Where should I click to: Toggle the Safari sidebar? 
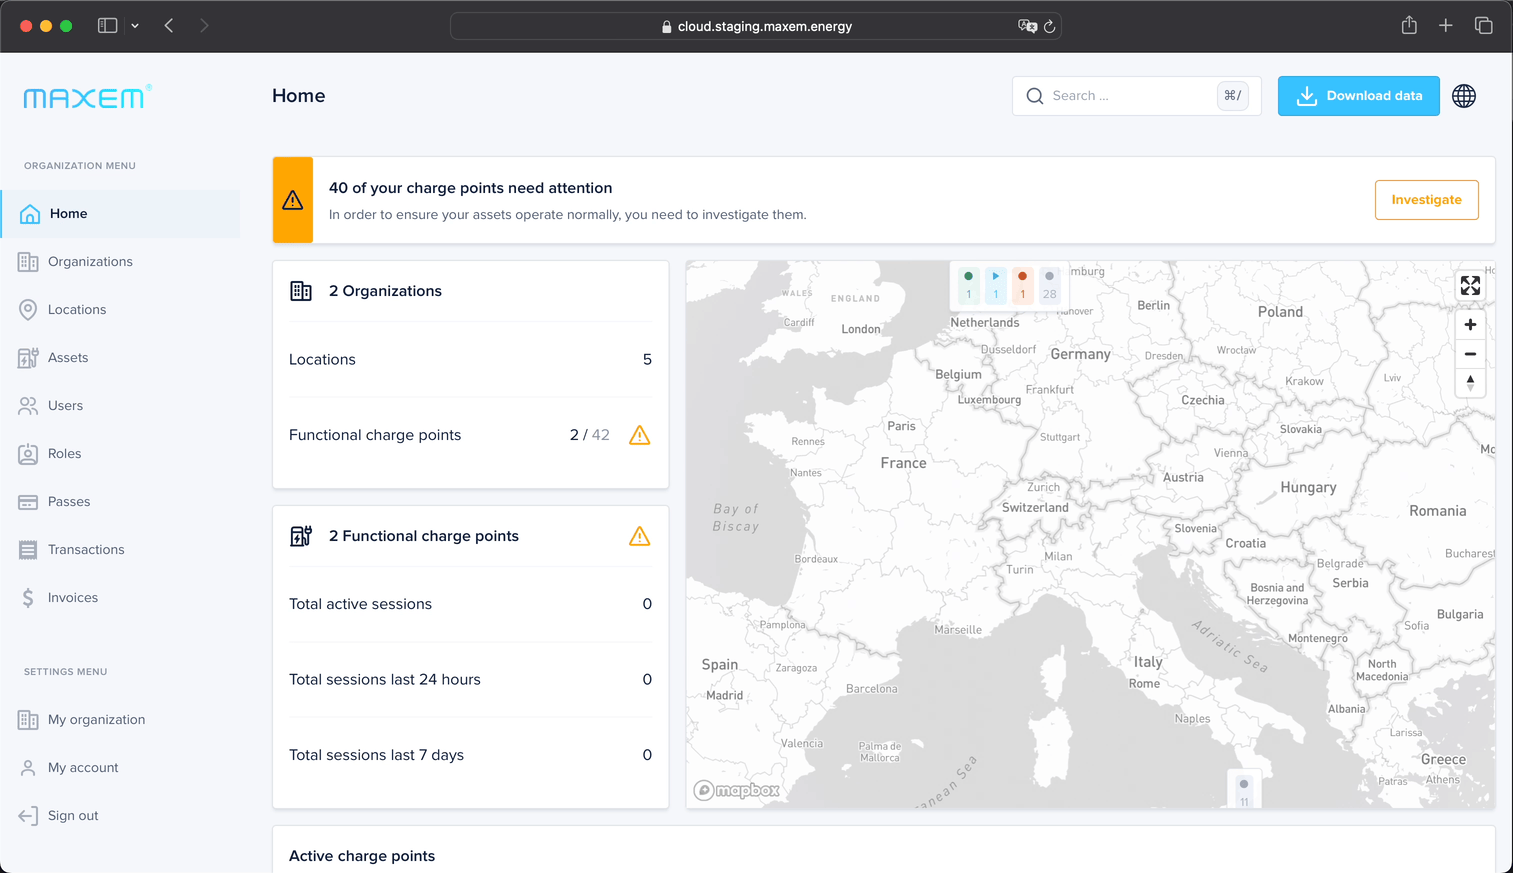click(x=107, y=26)
